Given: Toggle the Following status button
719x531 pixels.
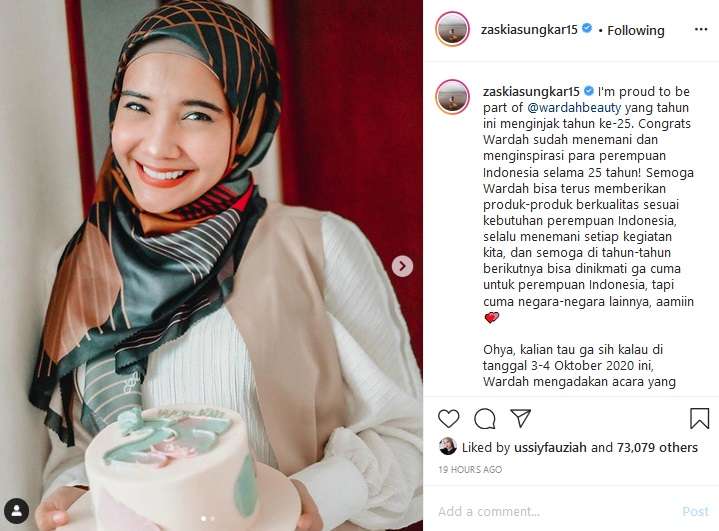Looking at the screenshot, I should [636, 31].
